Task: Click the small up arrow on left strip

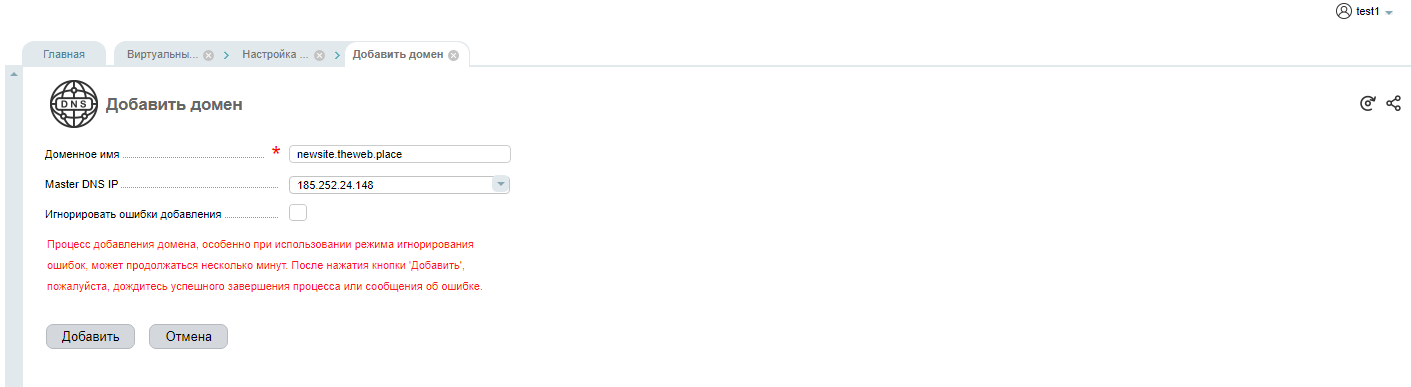Action: pyautogui.click(x=14, y=75)
